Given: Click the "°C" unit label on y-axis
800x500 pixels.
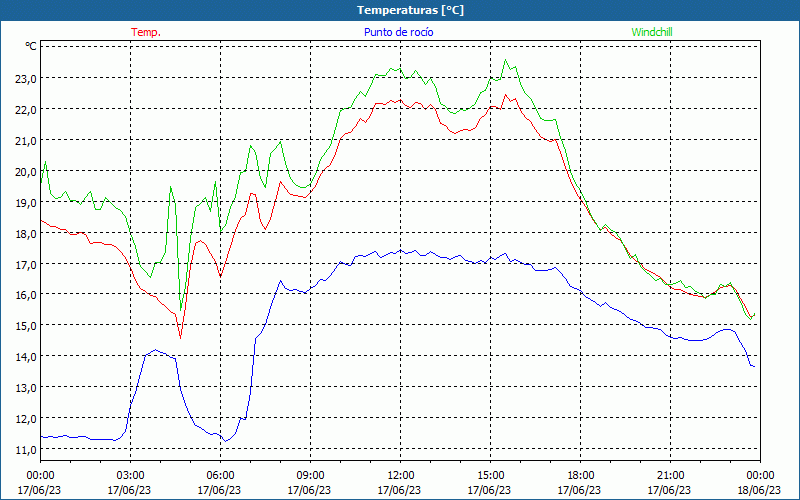Looking at the screenshot, I should coord(31,46).
